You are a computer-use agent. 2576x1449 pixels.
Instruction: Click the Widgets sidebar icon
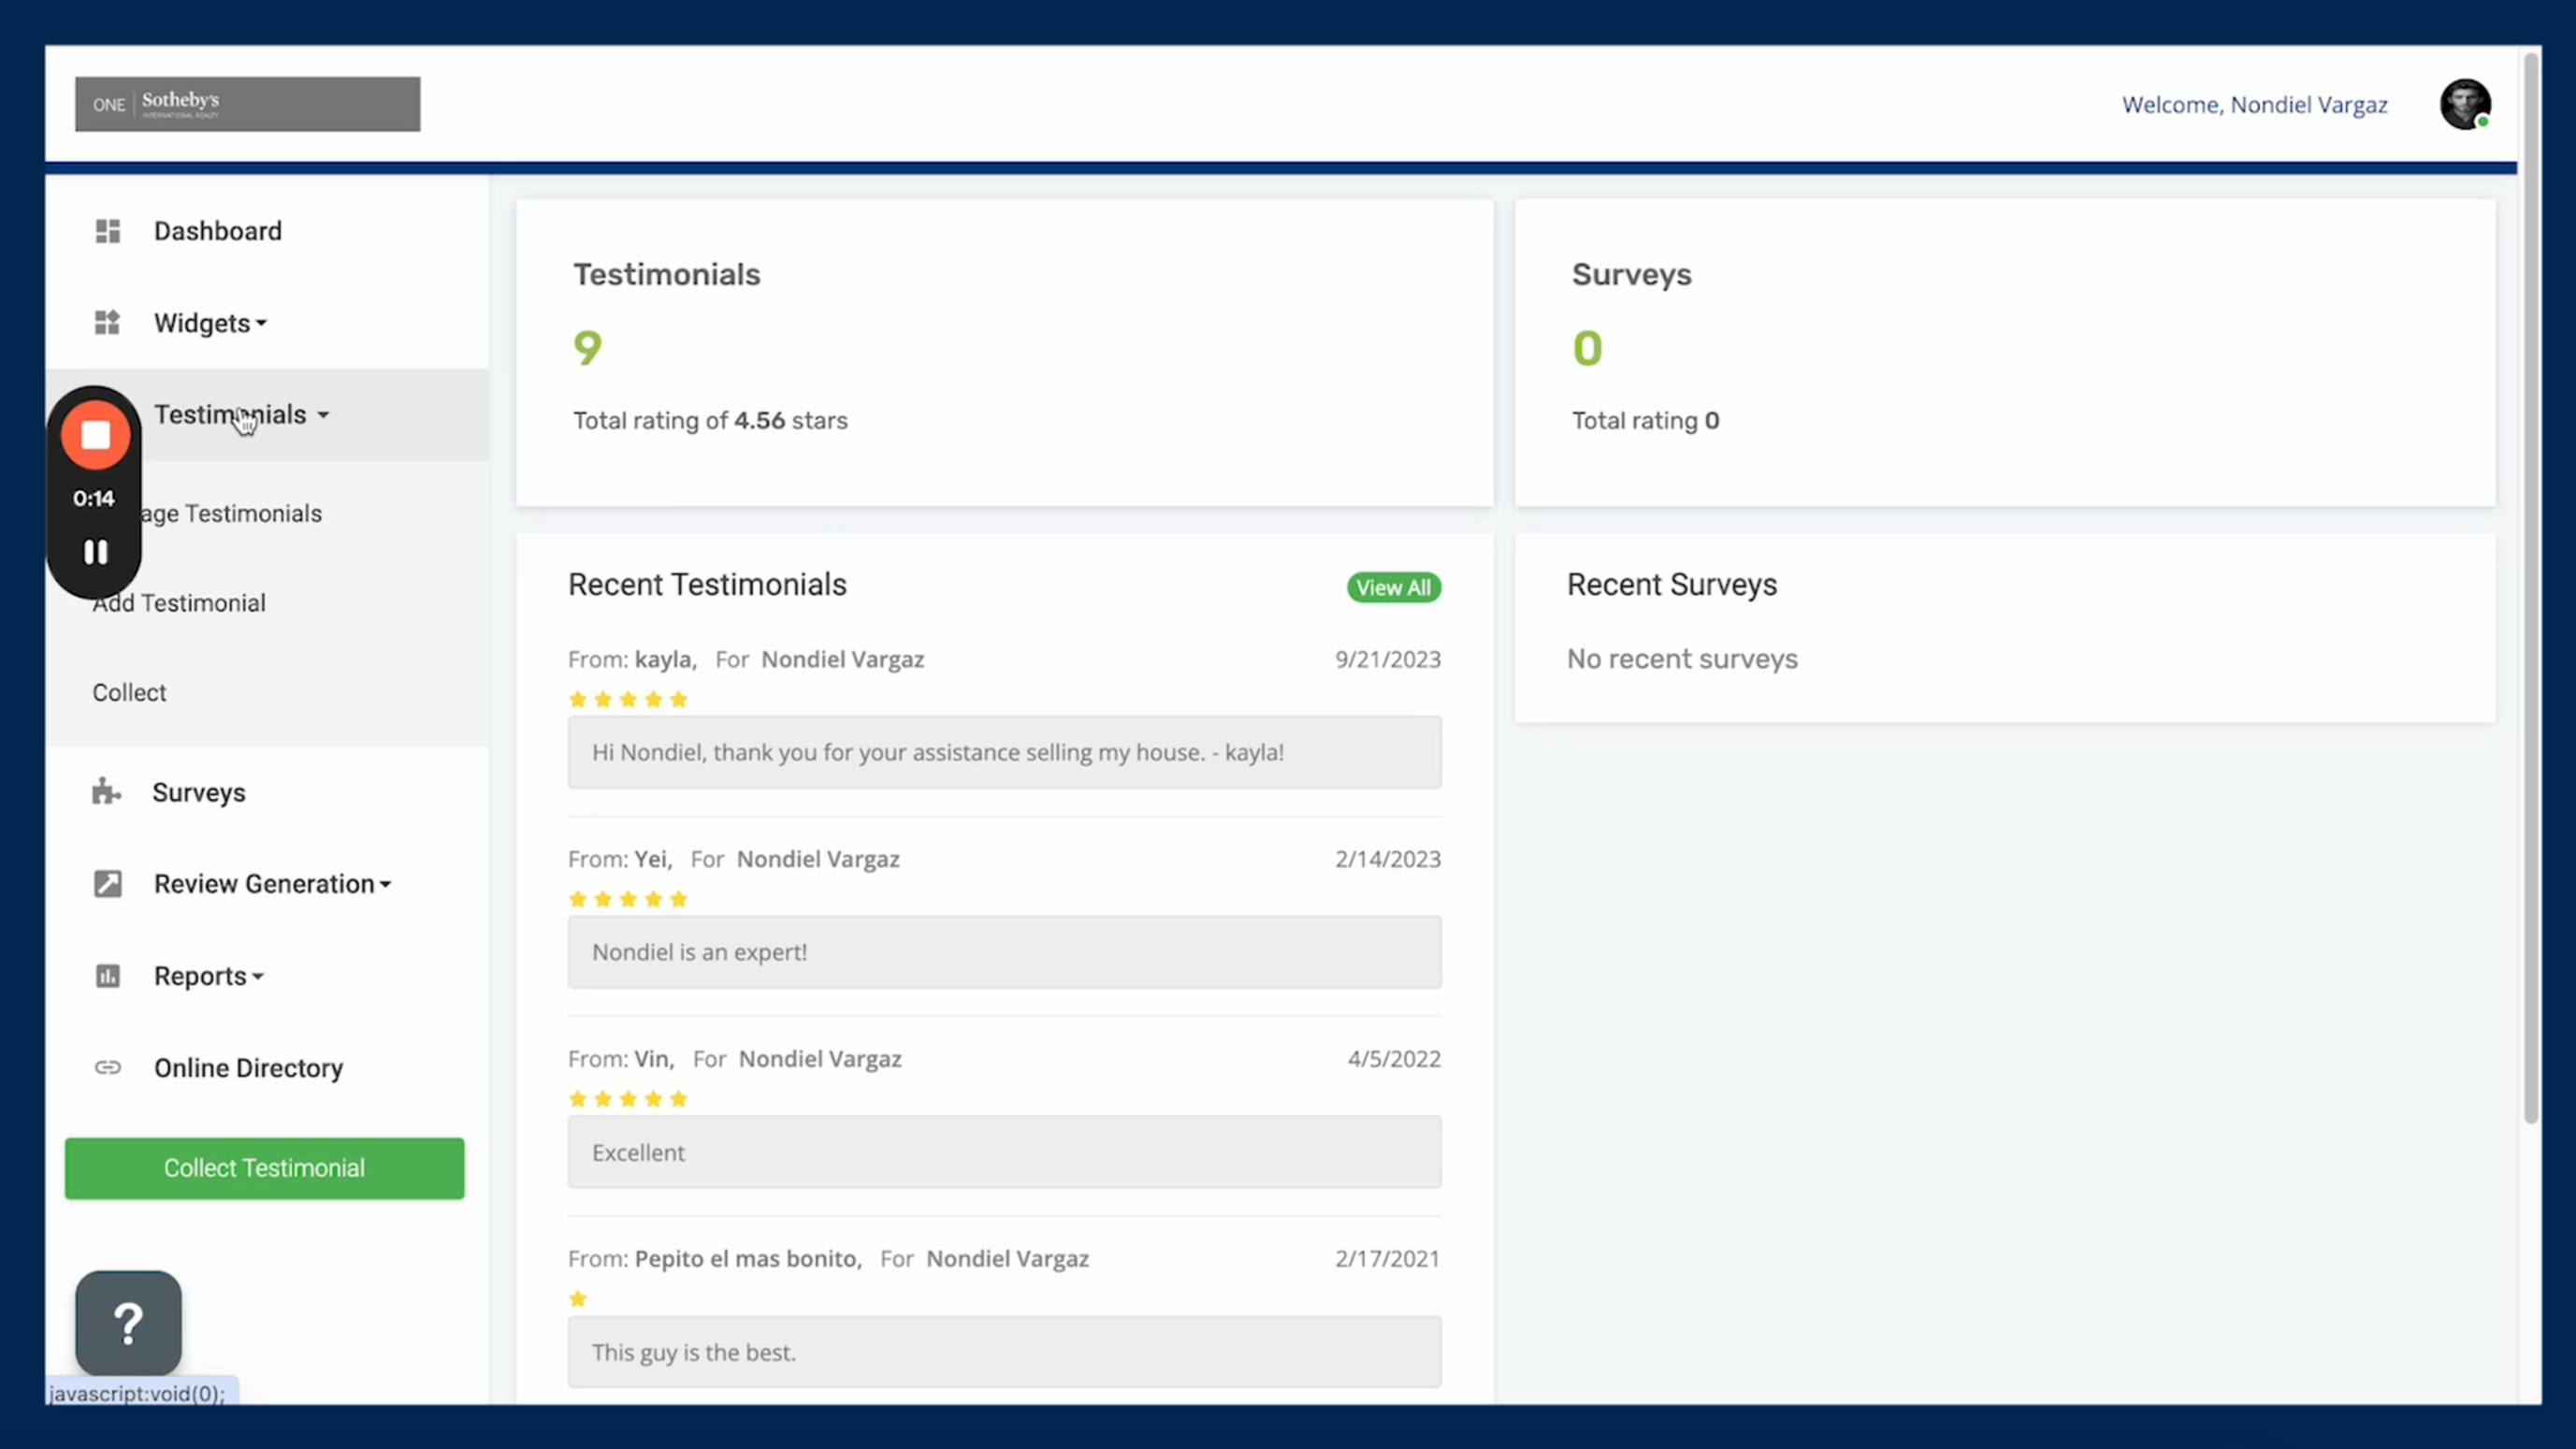107,323
